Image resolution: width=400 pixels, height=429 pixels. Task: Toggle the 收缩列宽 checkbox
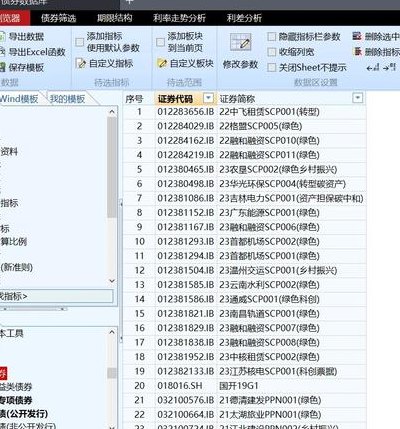pos(272,52)
